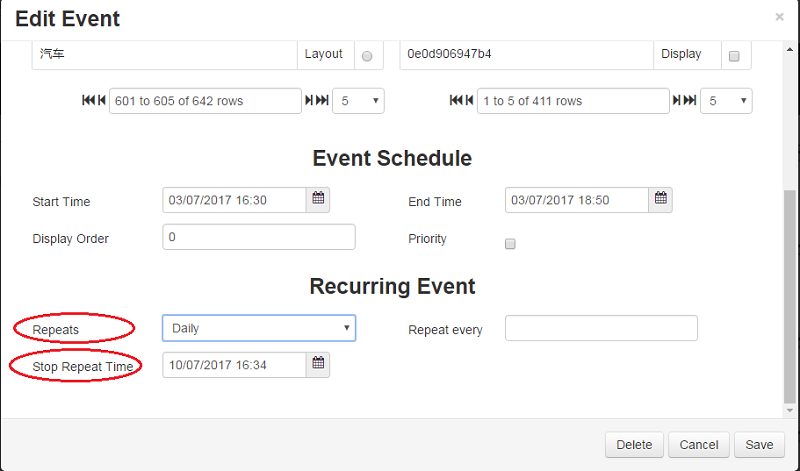Enable the Priority checkbox
Image resolution: width=800 pixels, height=471 pixels.
tap(510, 243)
